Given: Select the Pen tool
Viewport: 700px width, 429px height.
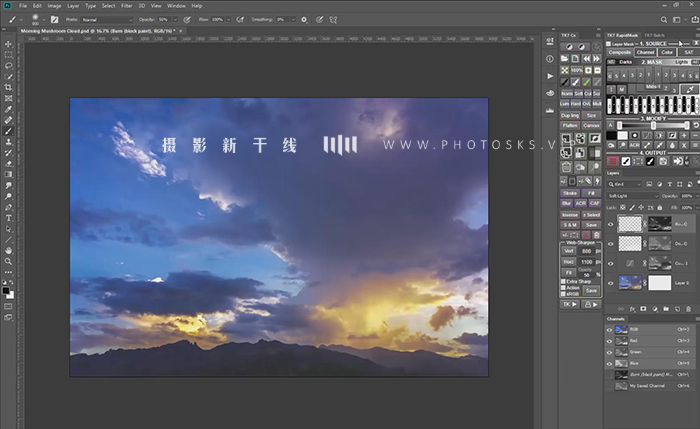Looking at the screenshot, I should (x=8, y=207).
